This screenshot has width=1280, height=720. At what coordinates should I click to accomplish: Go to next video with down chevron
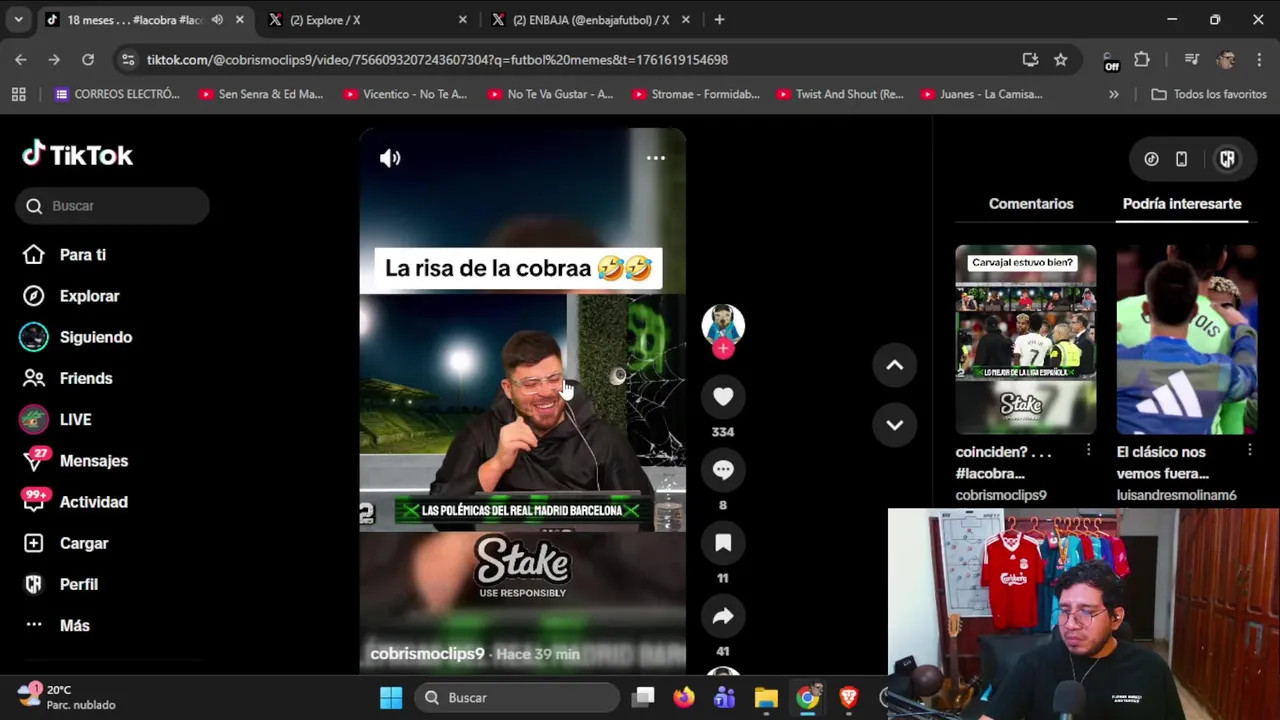[894, 425]
